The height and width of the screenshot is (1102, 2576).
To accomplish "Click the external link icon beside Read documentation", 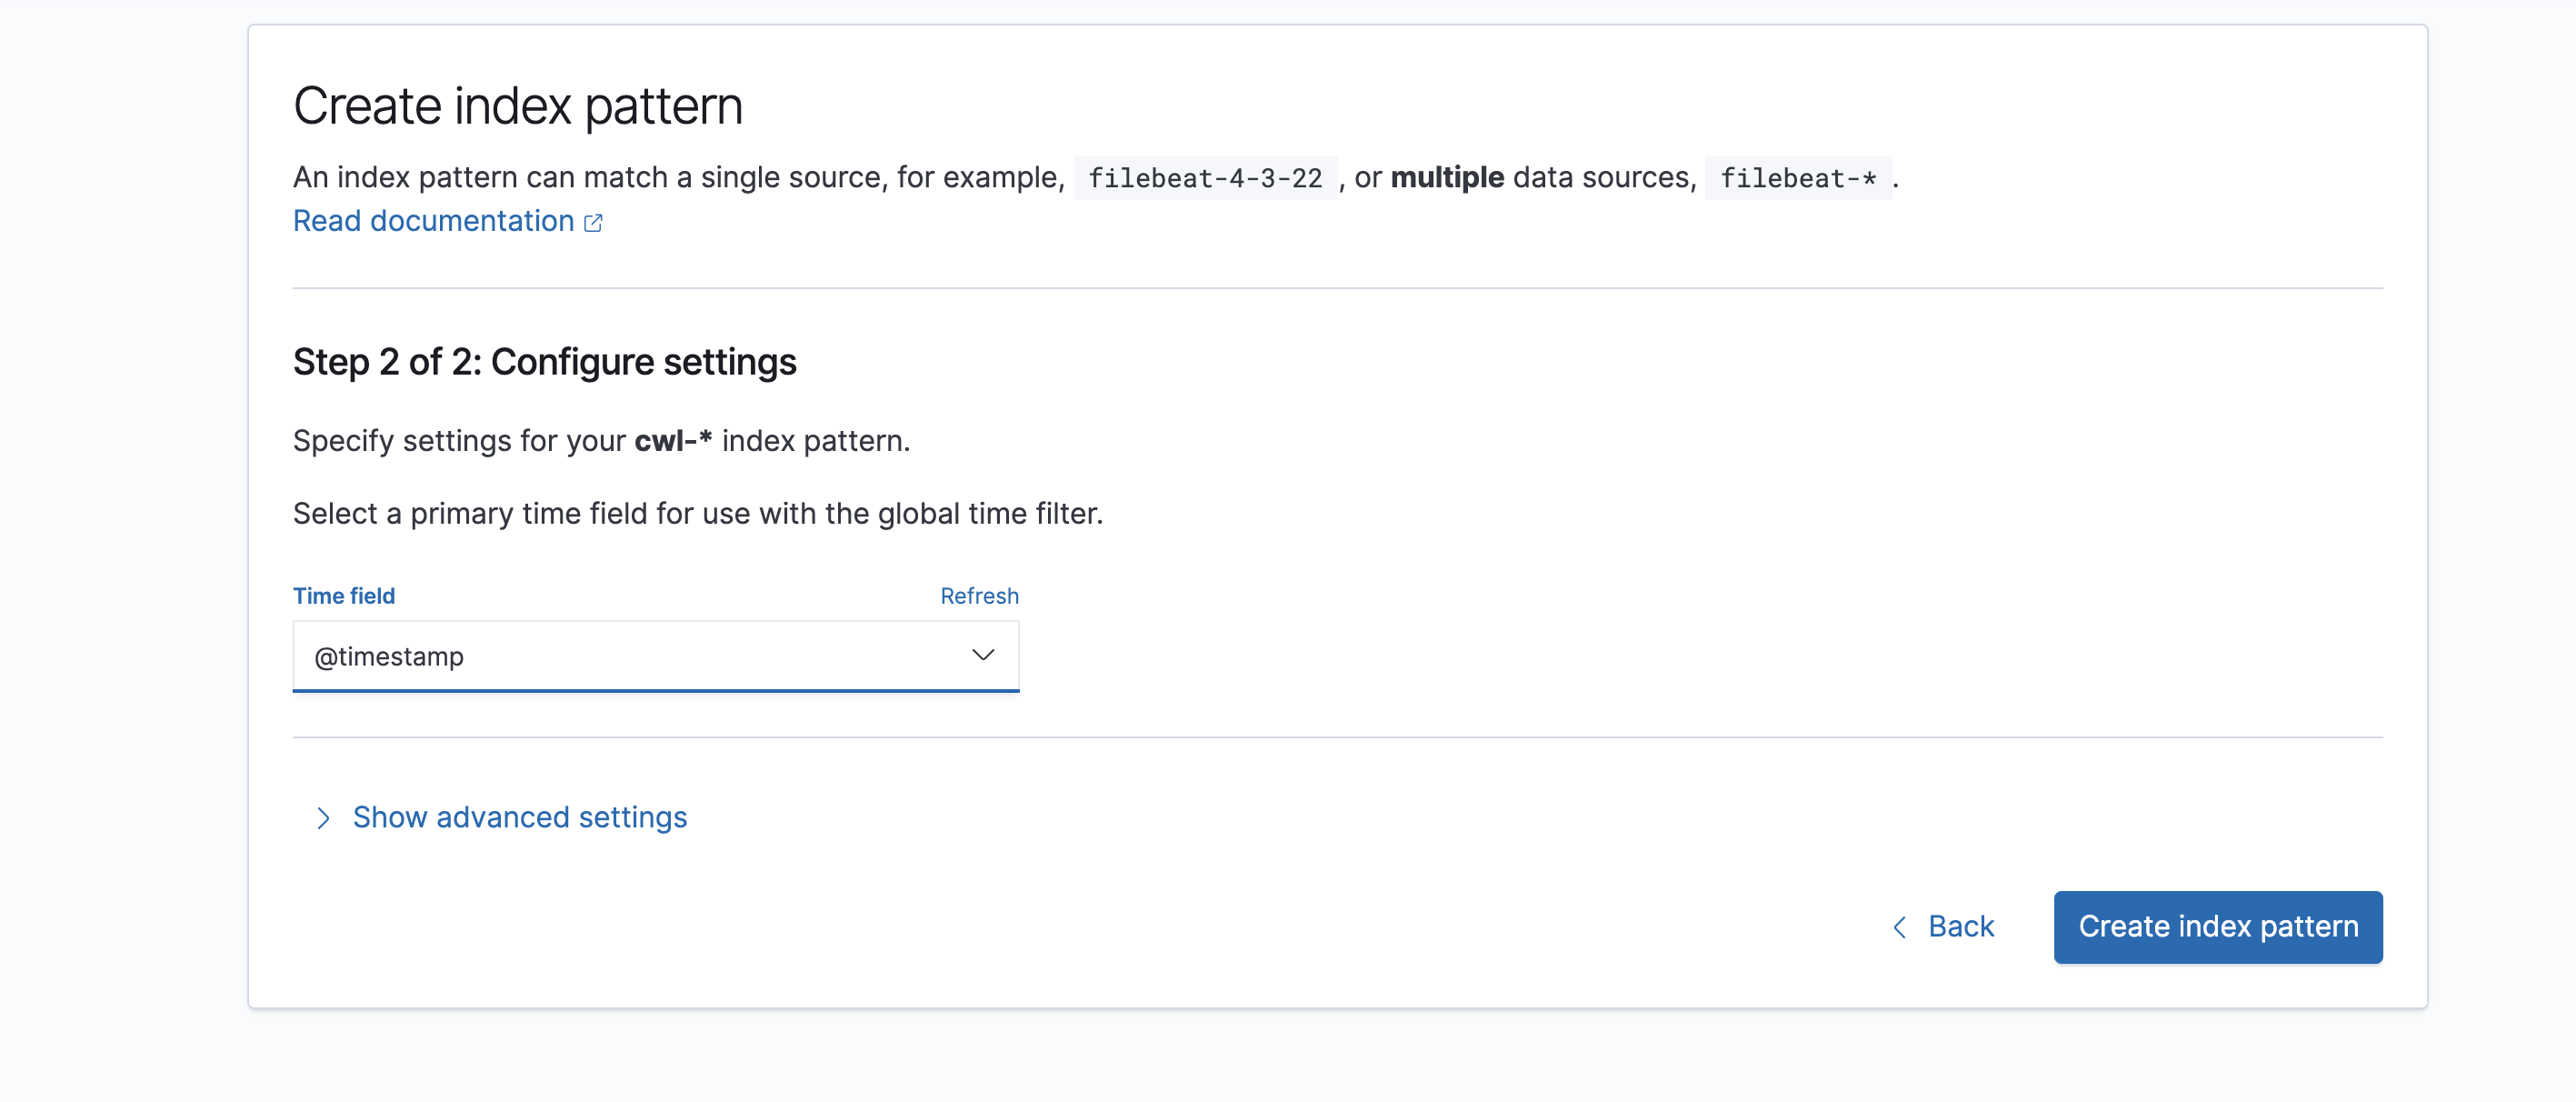I will pos(593,223).
